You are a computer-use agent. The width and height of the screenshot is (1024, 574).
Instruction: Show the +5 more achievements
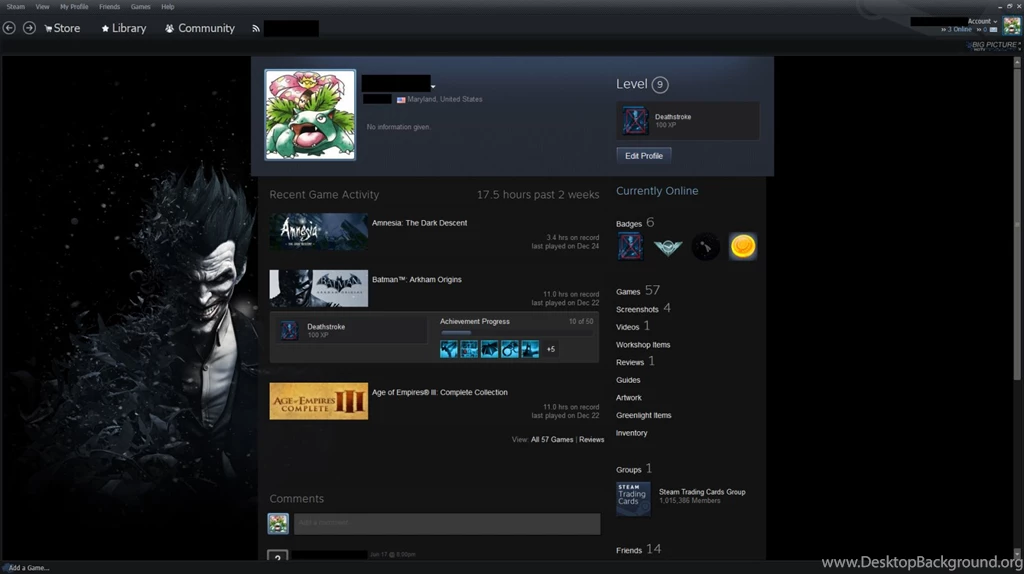(x=551, y=349)
